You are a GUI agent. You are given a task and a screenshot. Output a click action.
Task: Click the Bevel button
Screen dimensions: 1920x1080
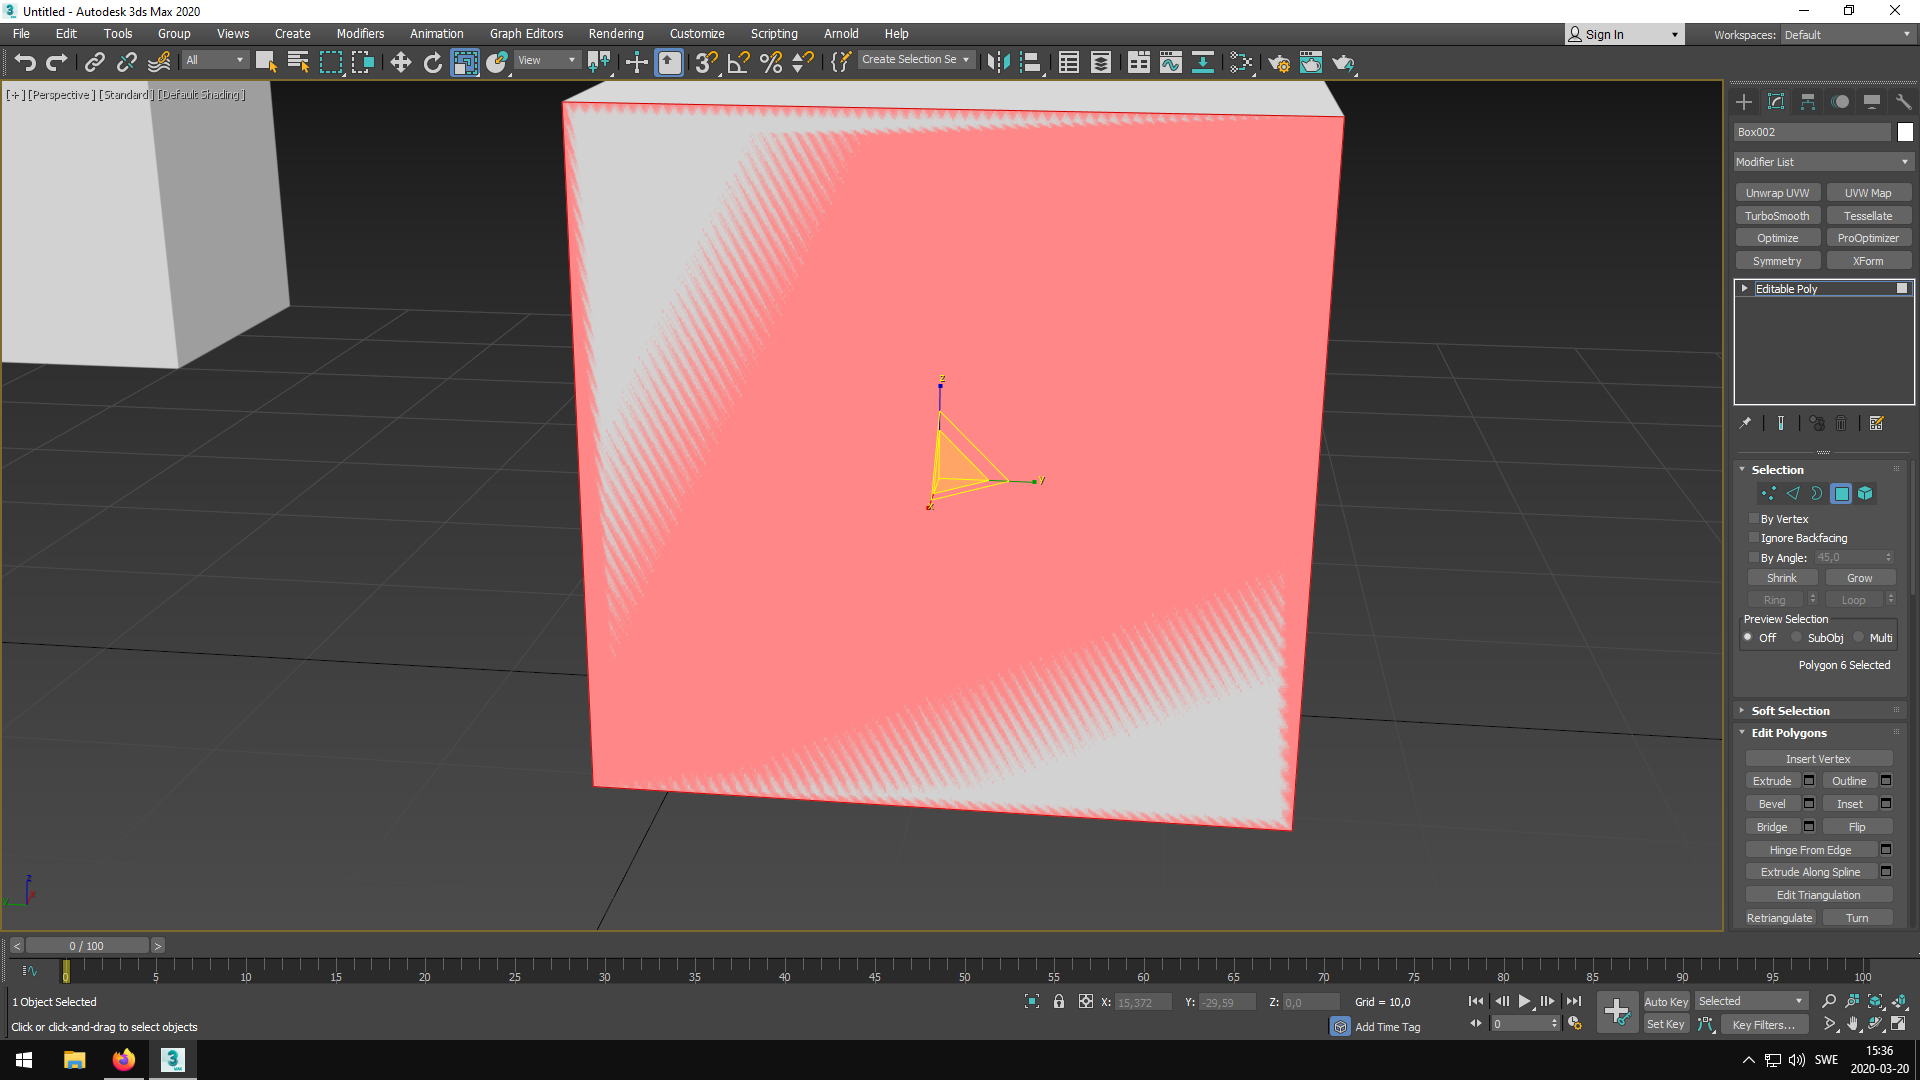tap(1772, 804)
